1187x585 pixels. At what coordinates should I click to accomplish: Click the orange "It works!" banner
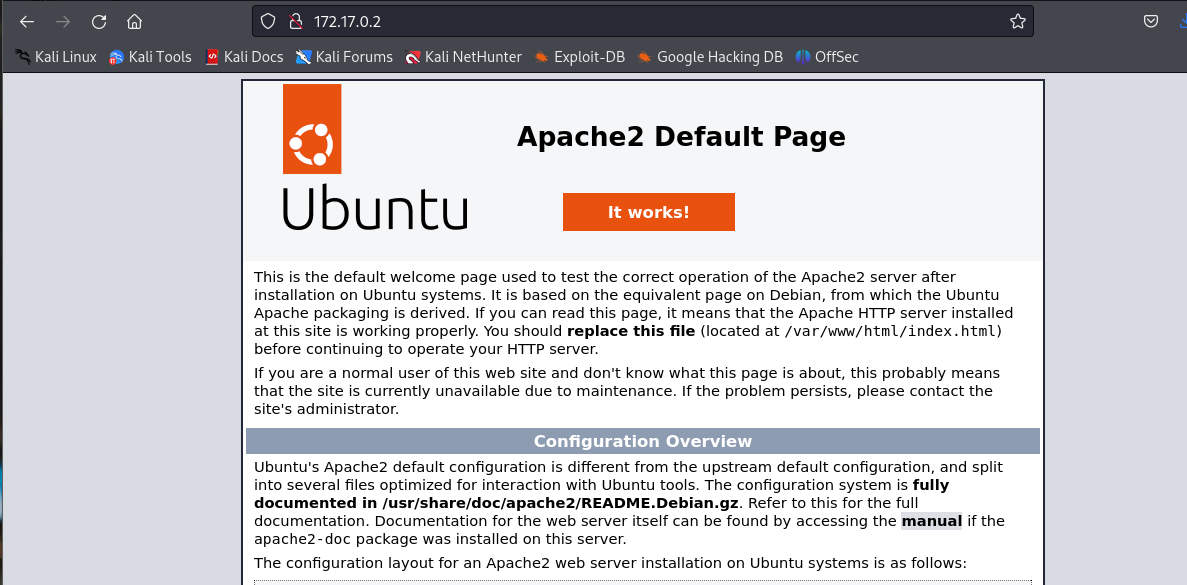648,212
